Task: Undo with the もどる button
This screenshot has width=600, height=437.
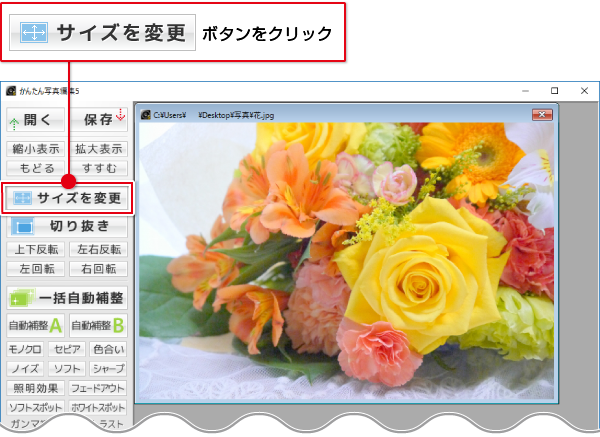Action: pos(36,168)
